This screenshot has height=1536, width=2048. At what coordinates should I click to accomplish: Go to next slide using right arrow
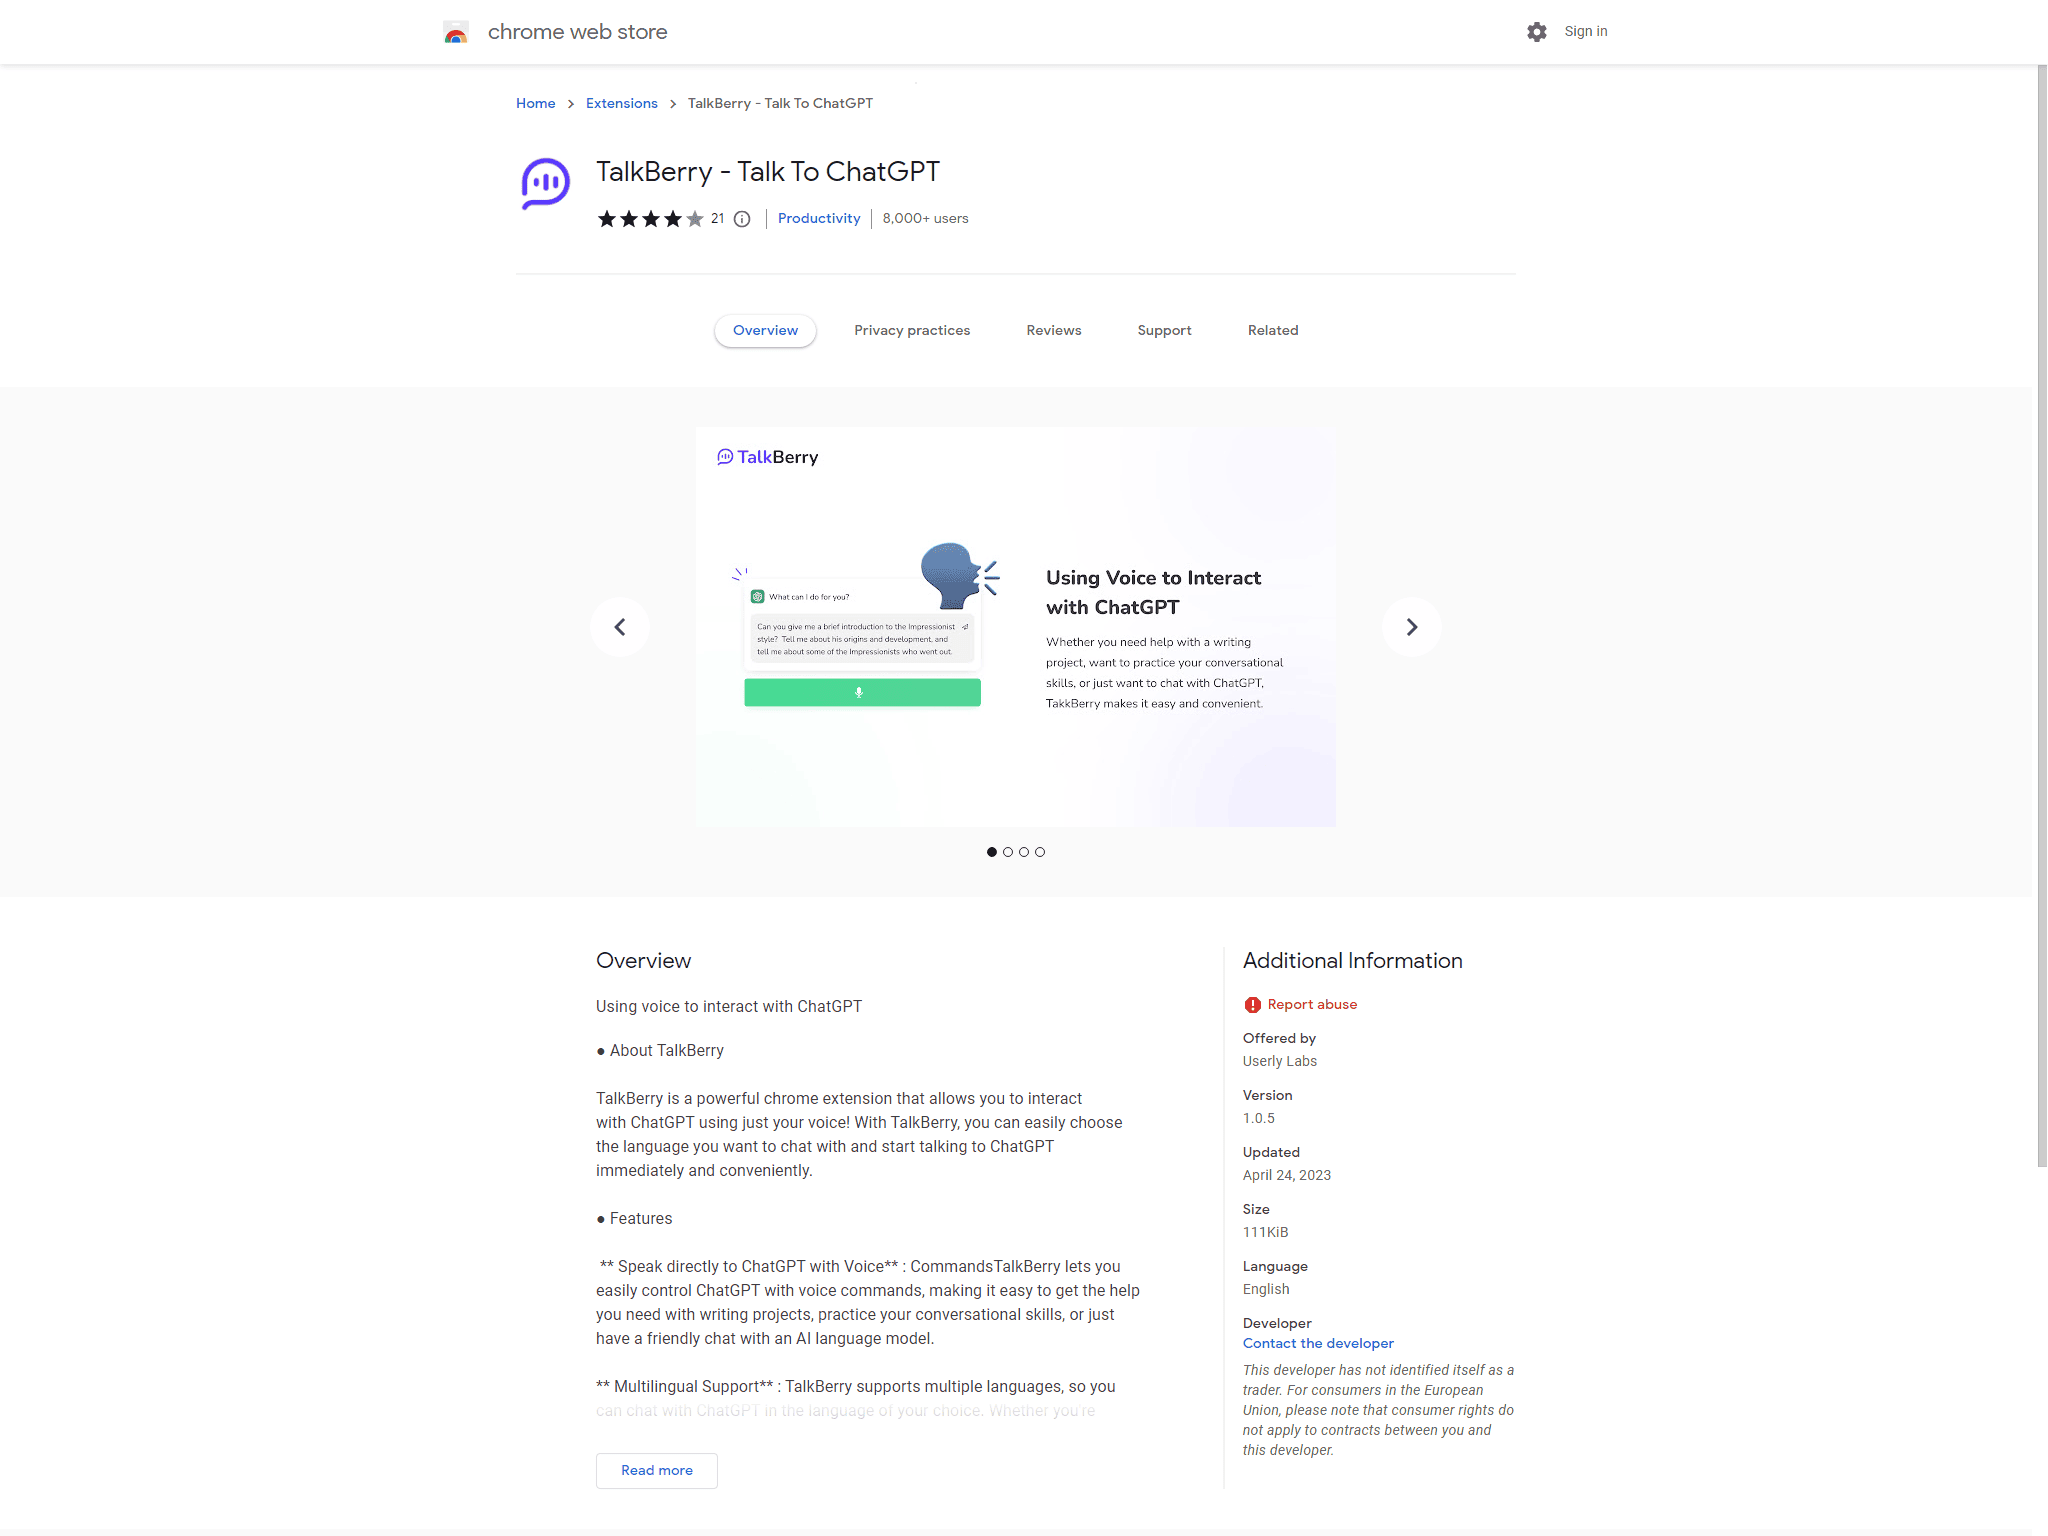coord(1412,627)
